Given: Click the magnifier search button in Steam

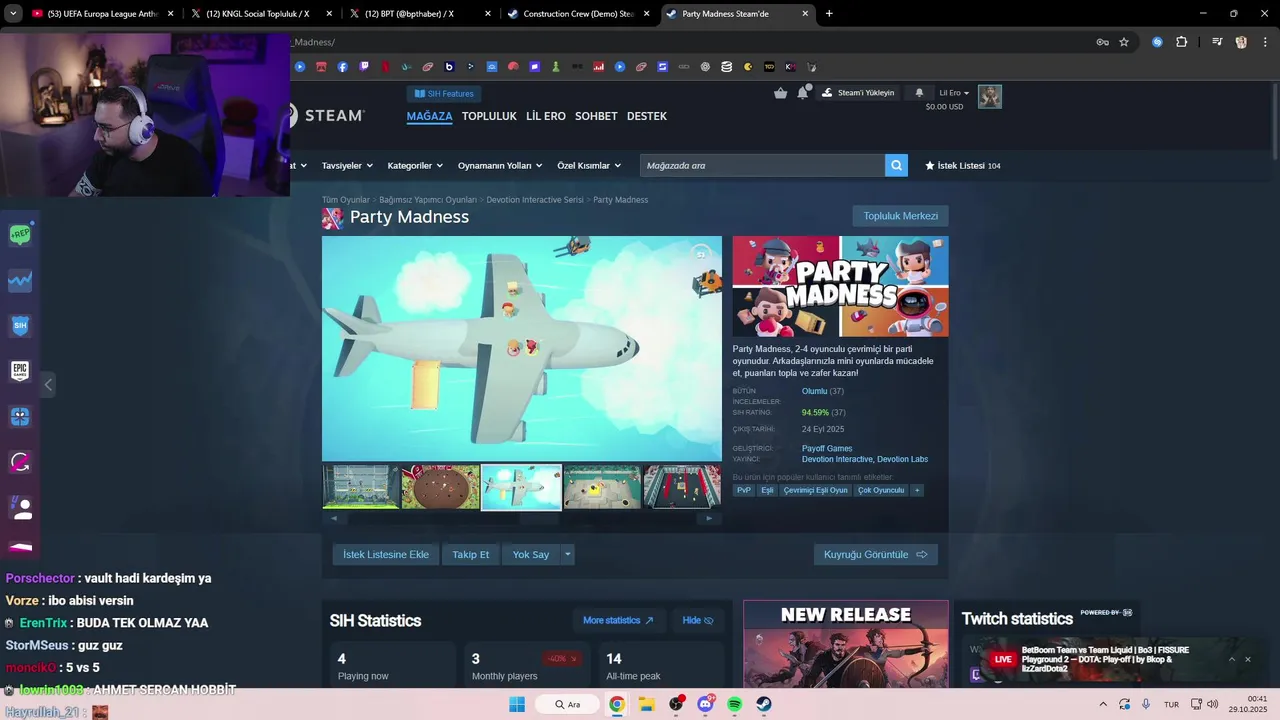Looking at the screenshot, I should (896, 165).
